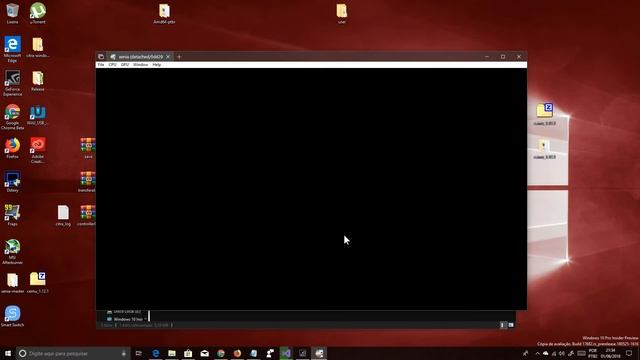Open the Window menu in xenia

[x=140, y=64]
